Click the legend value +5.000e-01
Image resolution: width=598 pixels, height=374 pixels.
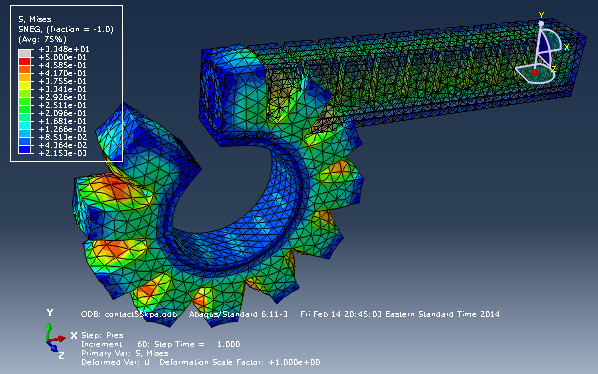[x=63, y=57]
